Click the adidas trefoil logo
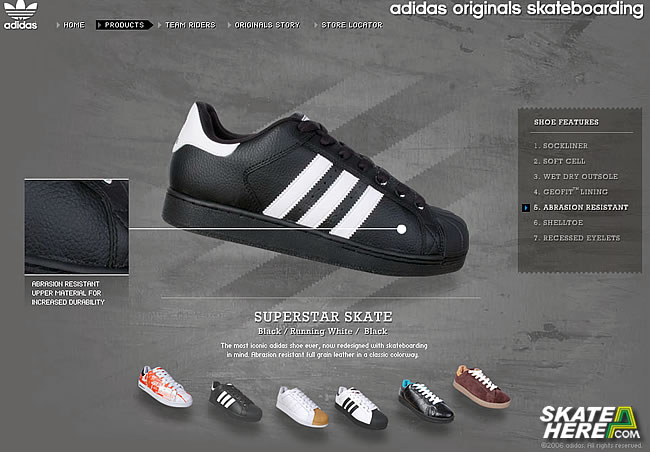The image size is (650, 452). 20,15
